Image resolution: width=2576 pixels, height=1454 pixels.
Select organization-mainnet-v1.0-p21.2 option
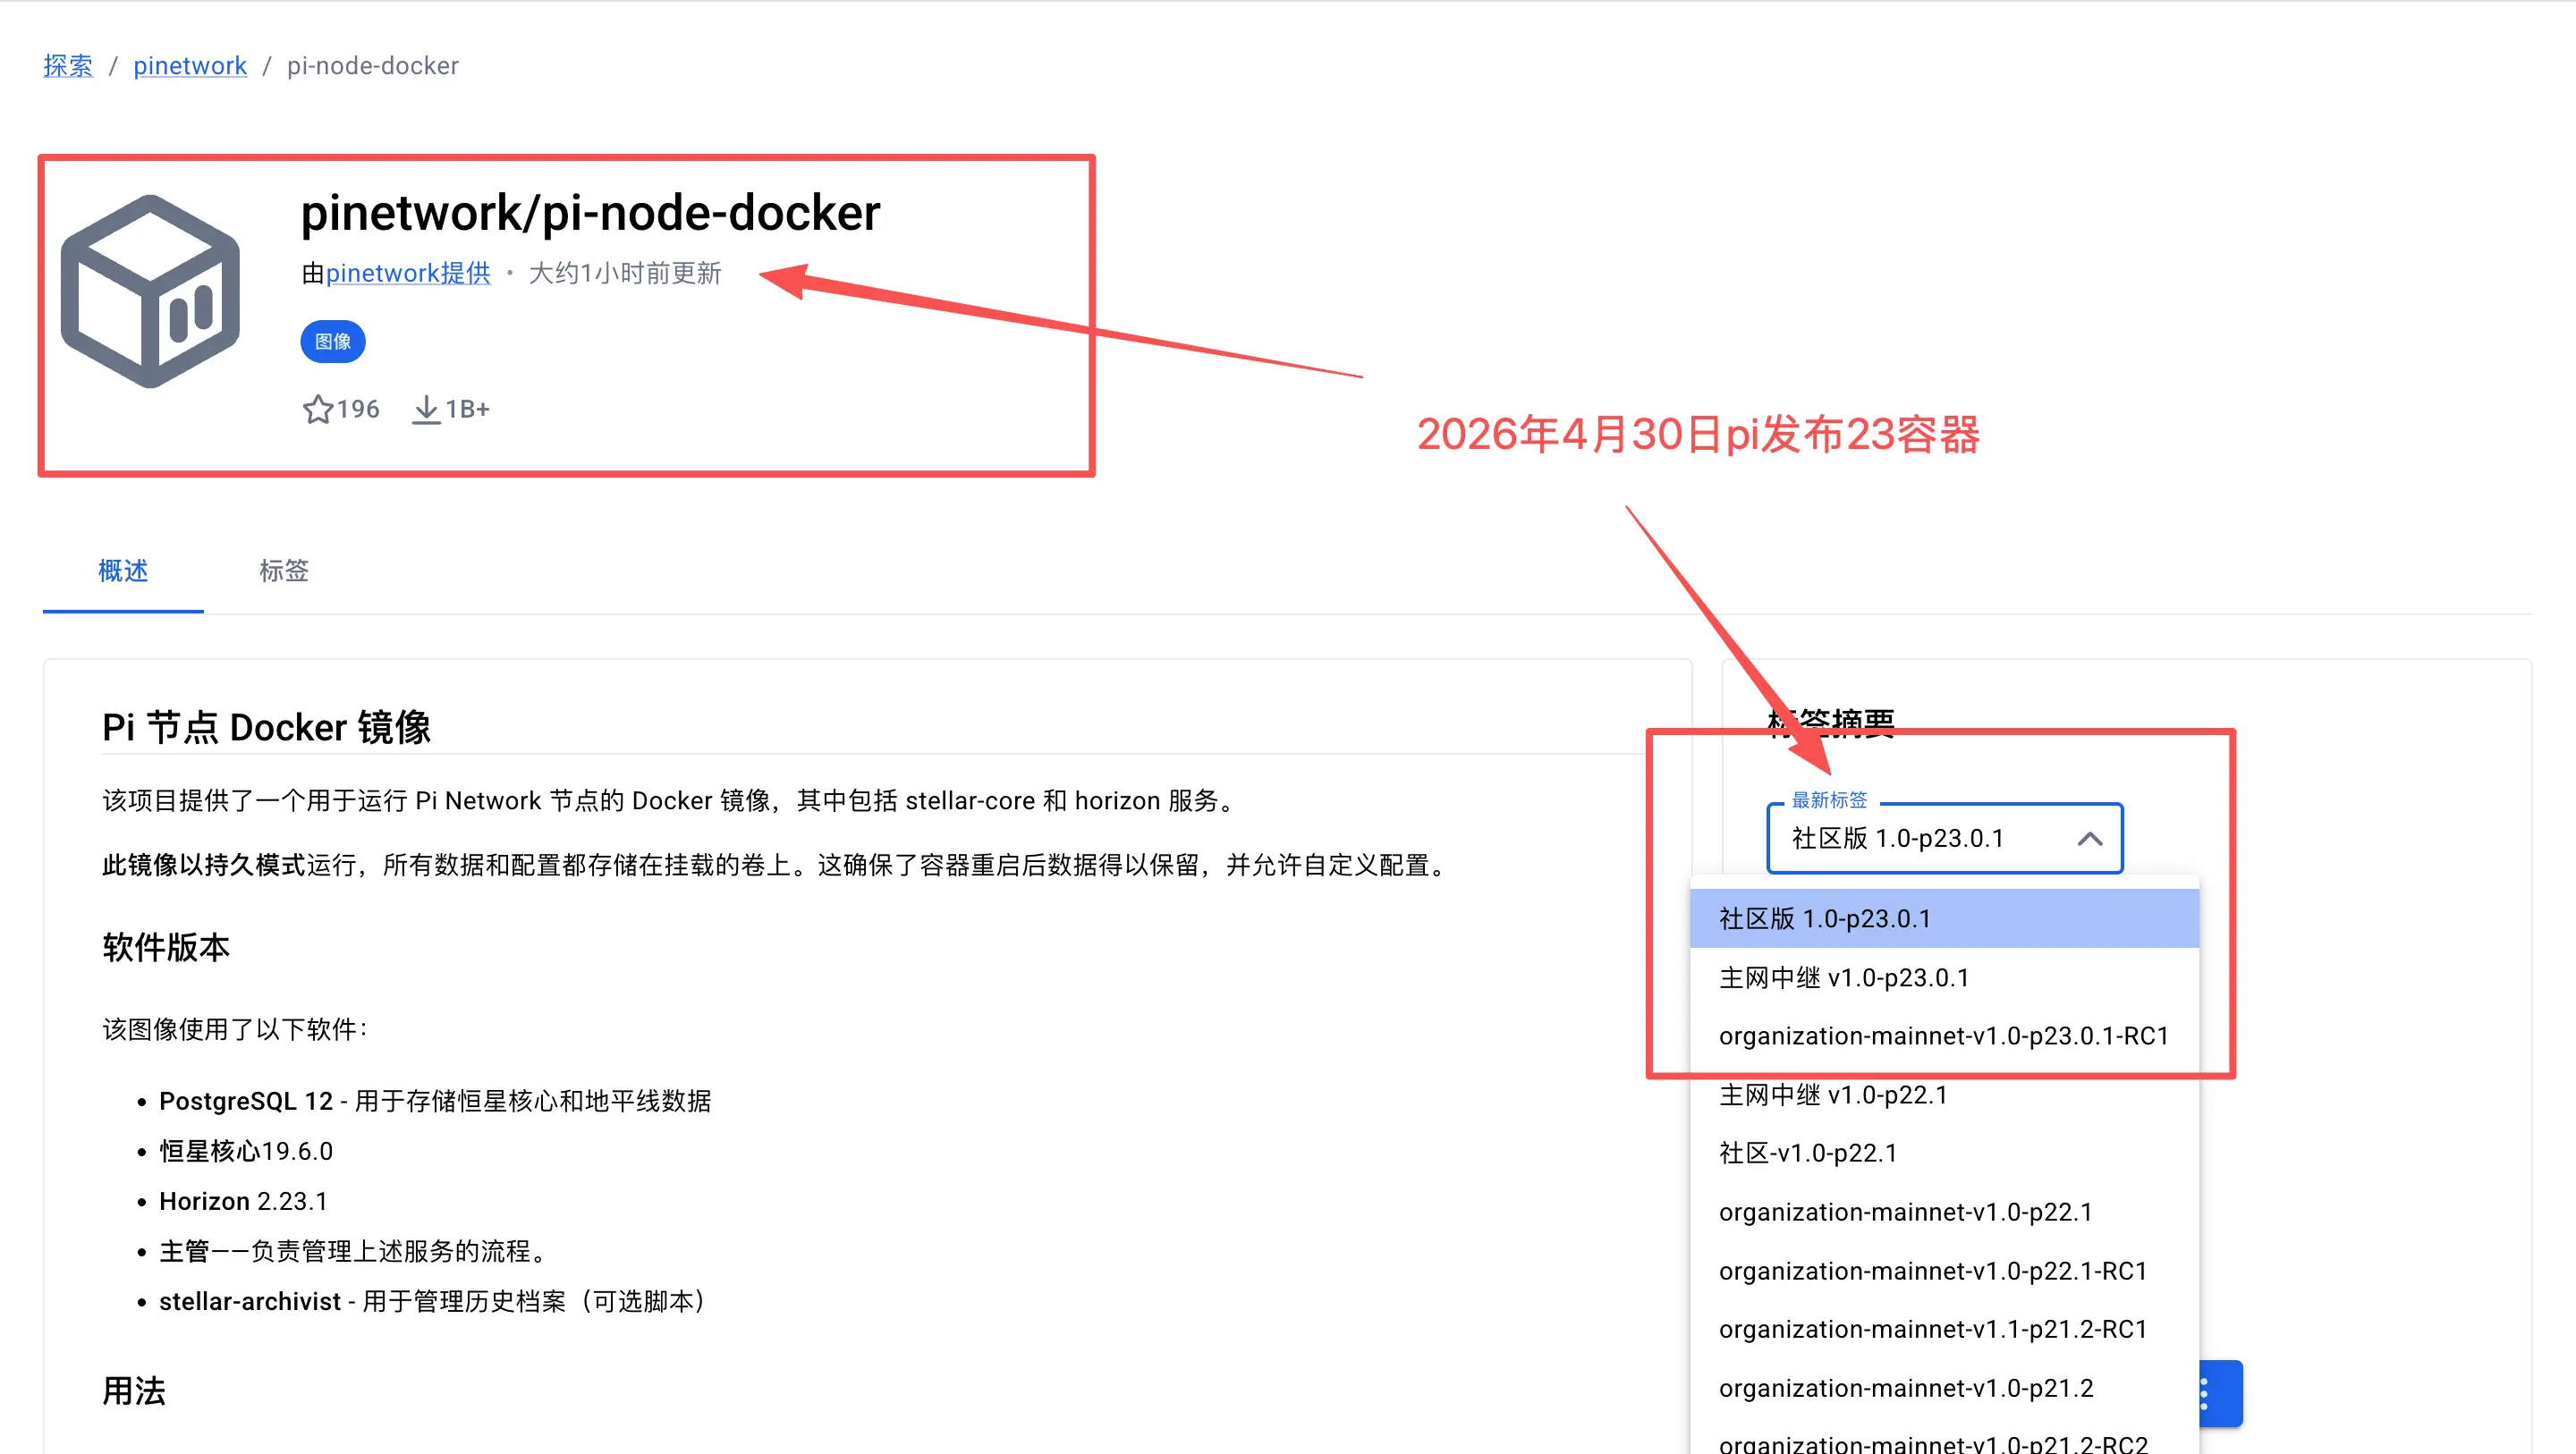pos(1905,1388)
